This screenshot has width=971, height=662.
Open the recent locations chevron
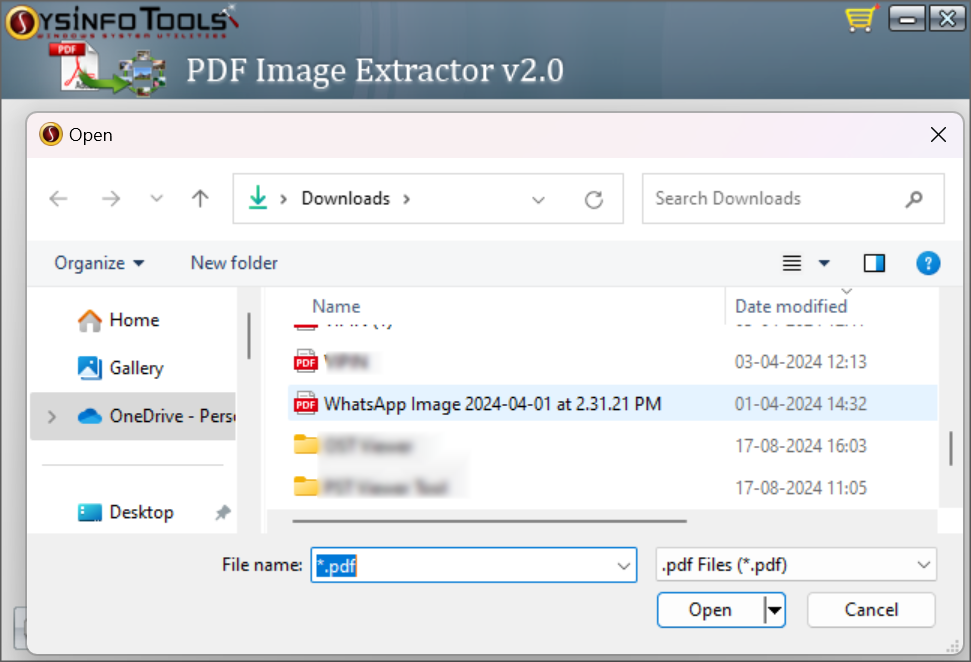point(157,199)
